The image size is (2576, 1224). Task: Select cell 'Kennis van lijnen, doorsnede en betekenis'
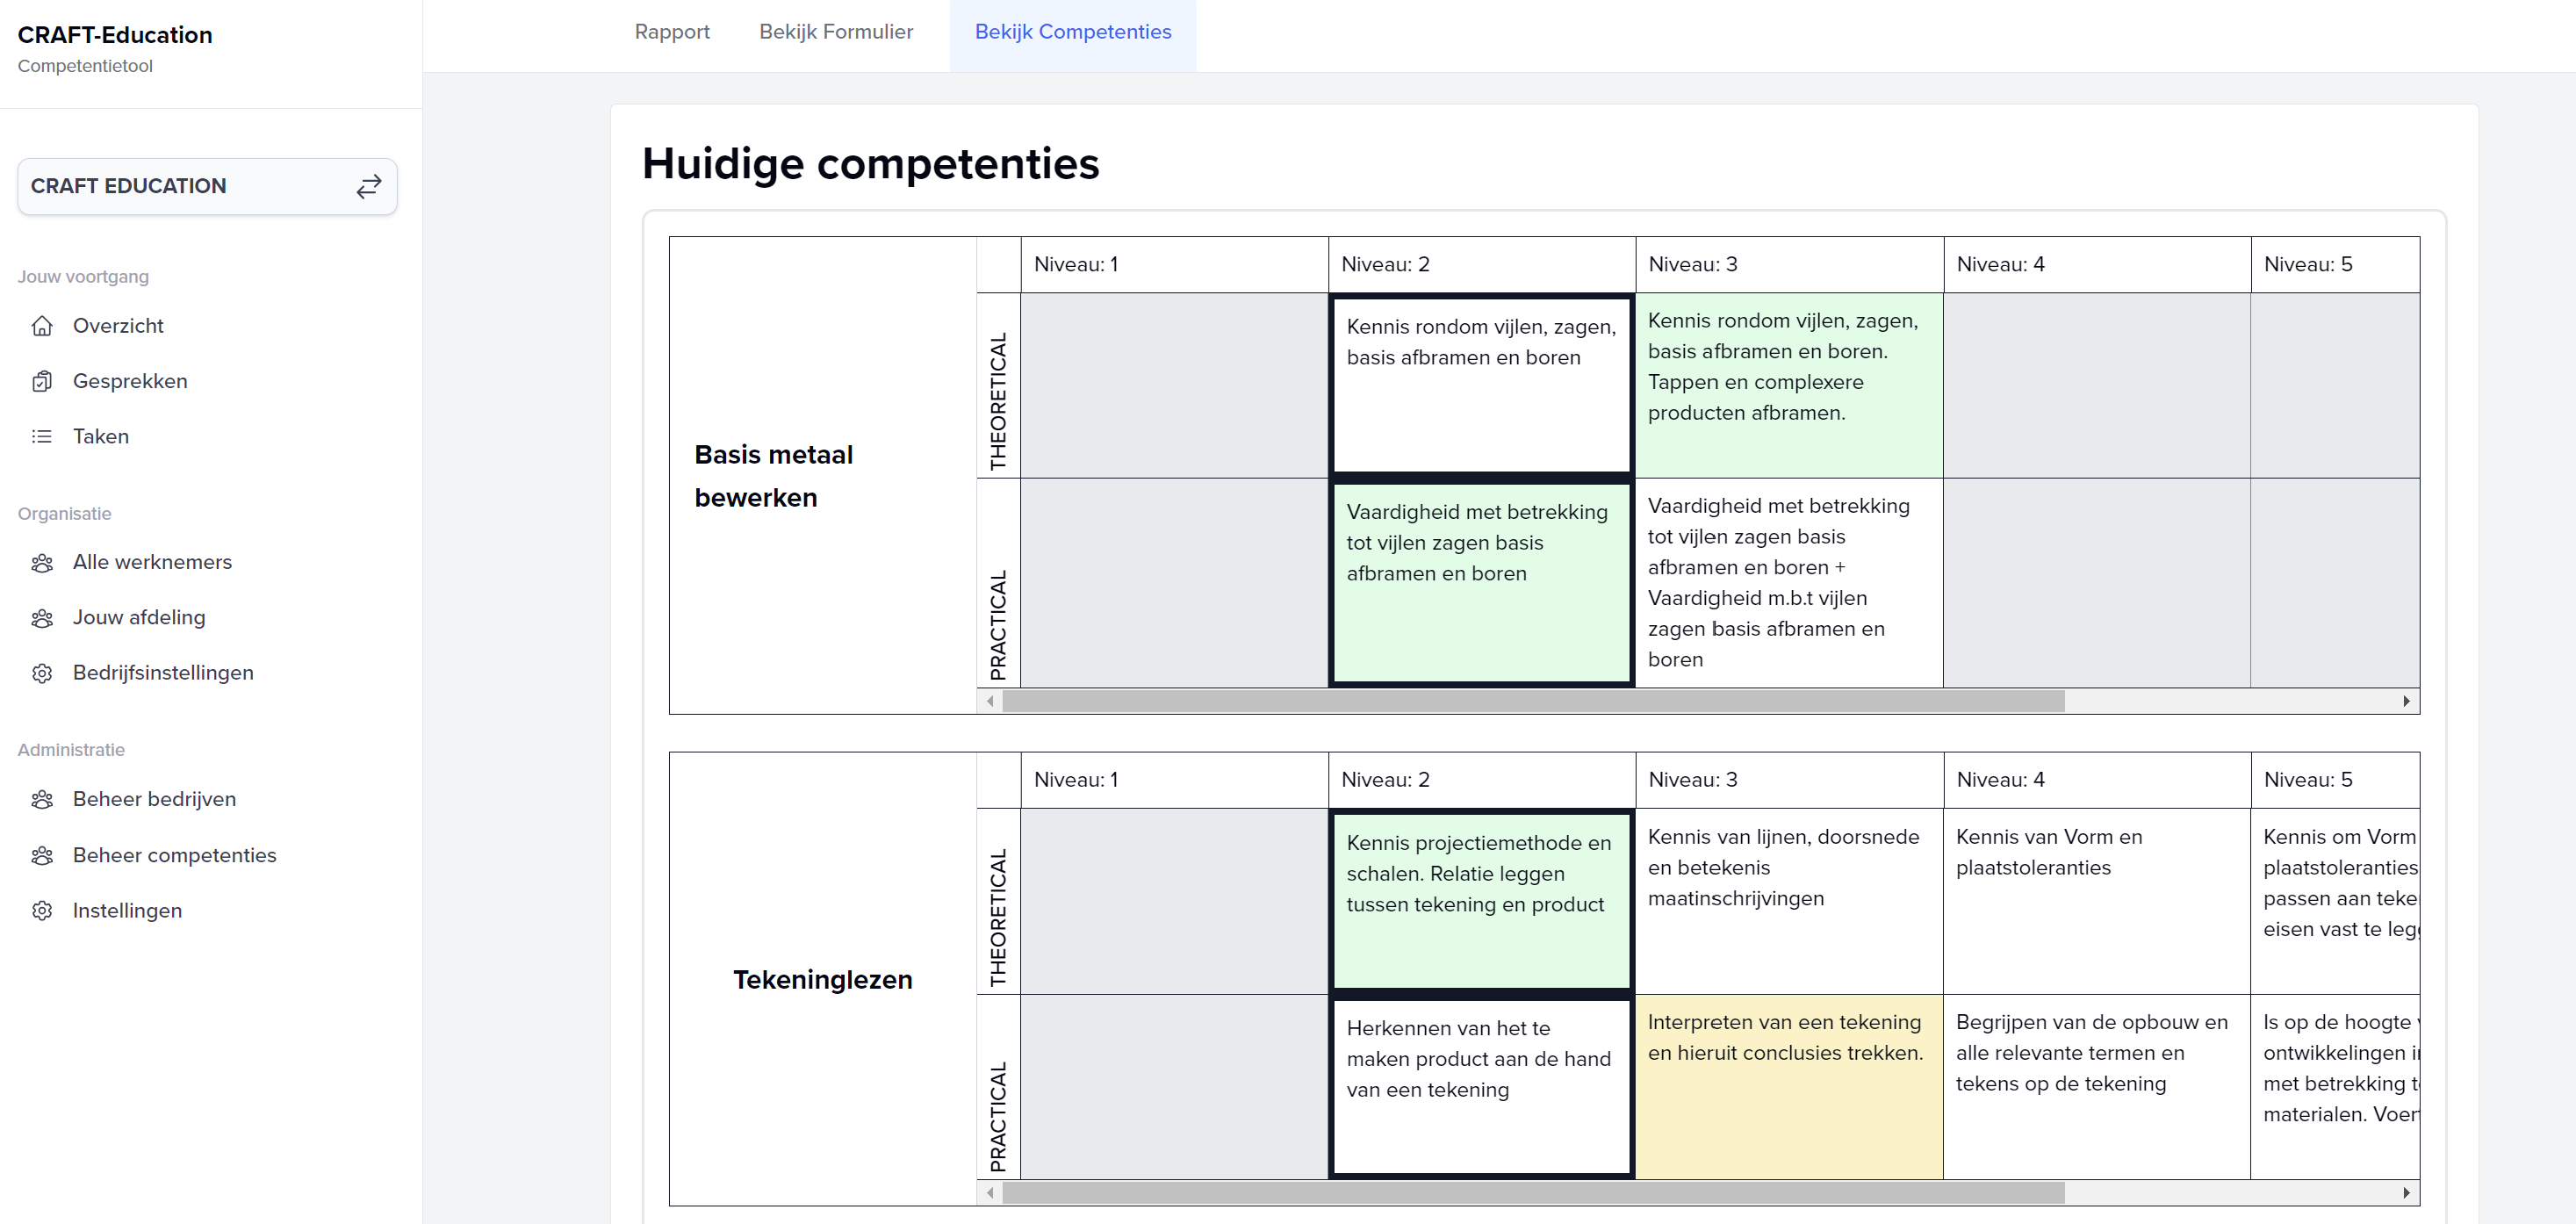pos(1789,901)
